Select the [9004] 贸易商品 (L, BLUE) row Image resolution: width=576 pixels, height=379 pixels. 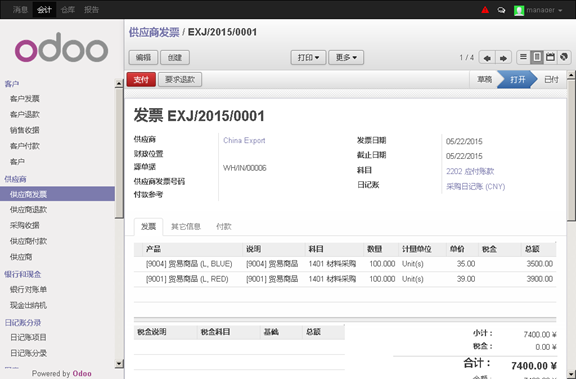345,264
